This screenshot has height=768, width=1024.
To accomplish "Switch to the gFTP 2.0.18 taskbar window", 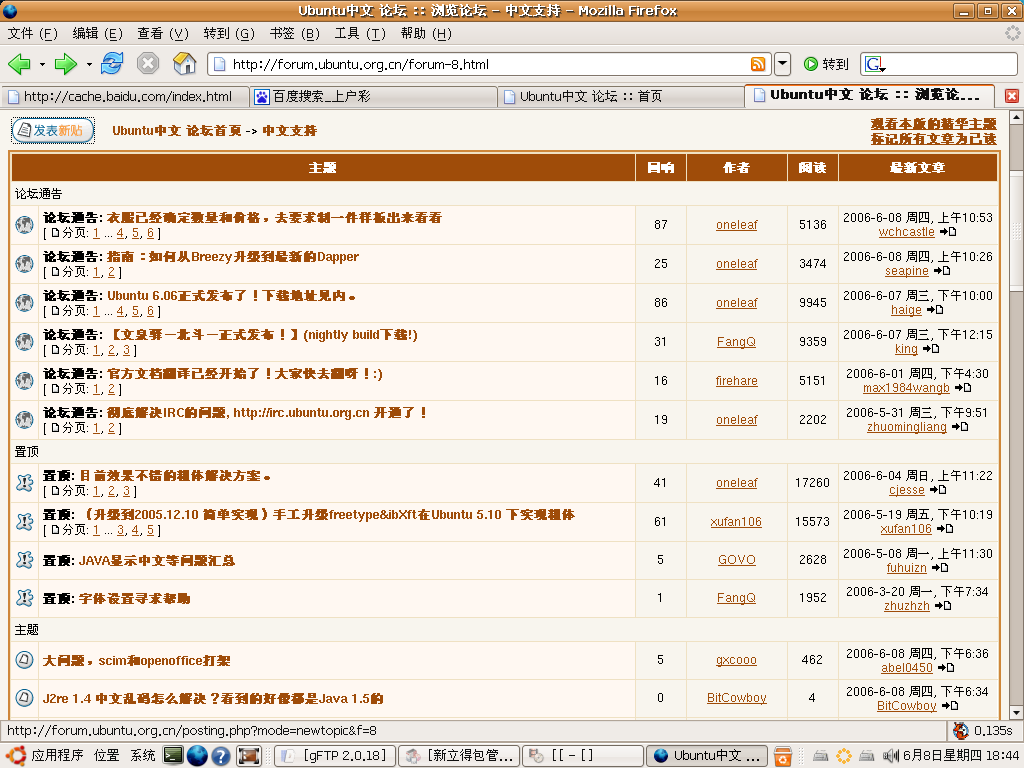I will (334, 756).
